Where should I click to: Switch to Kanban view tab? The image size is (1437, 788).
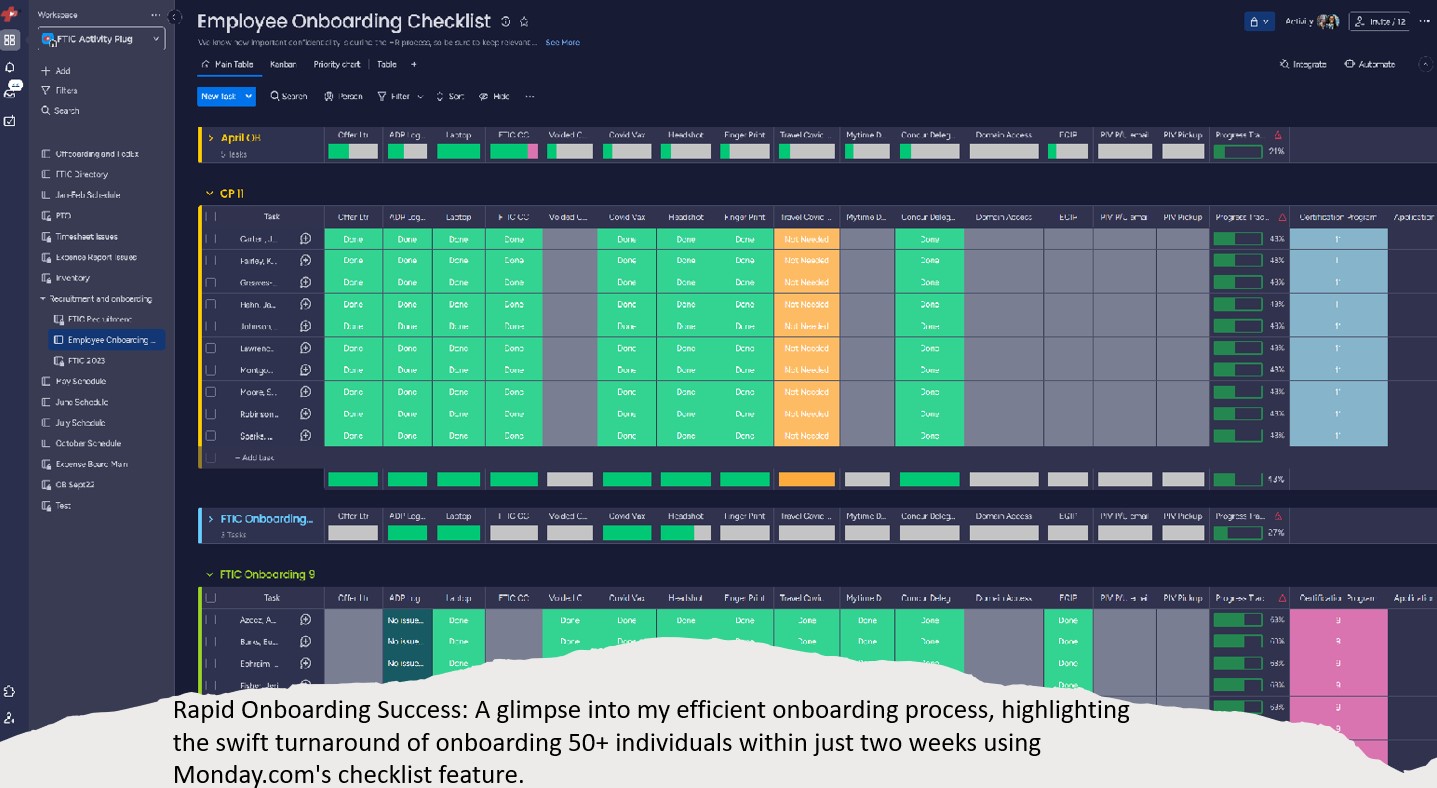tap(283, 64)
